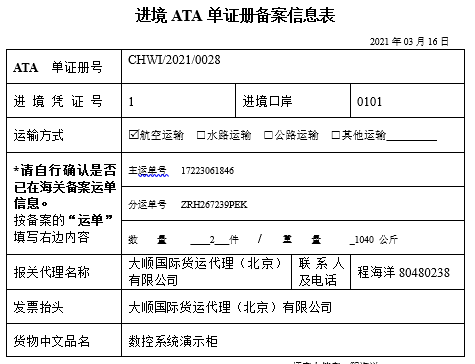The height and width of the screenshot is (364, 475).
Task: Select house waybill number ZRH267239PEK
Action: click(214, 204)
